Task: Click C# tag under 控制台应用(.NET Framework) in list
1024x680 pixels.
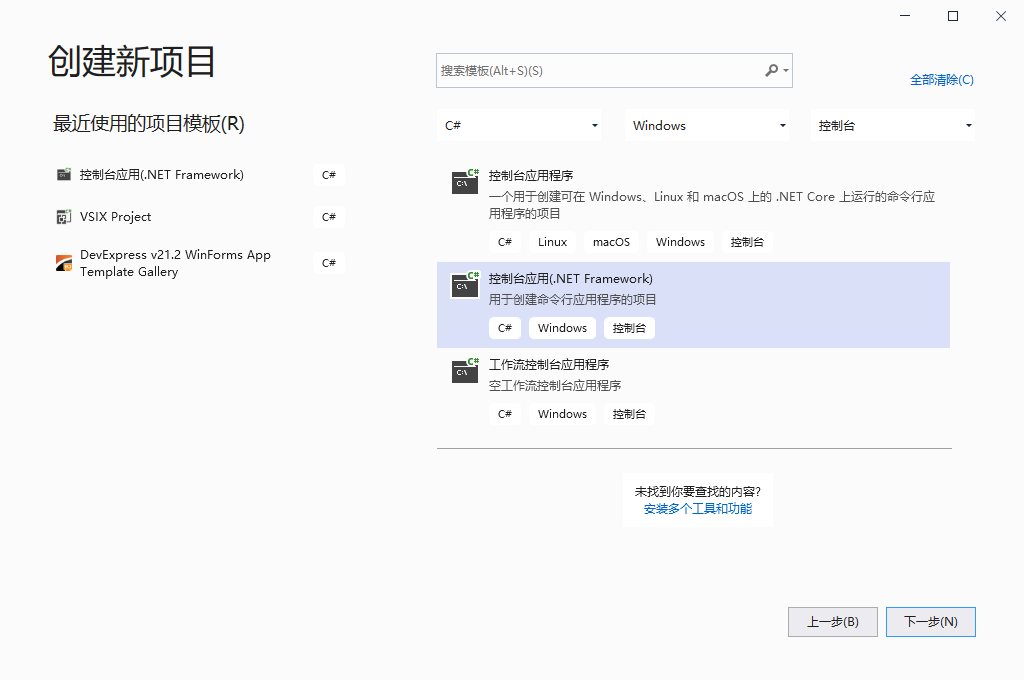Action: click(x=505, y=328)
